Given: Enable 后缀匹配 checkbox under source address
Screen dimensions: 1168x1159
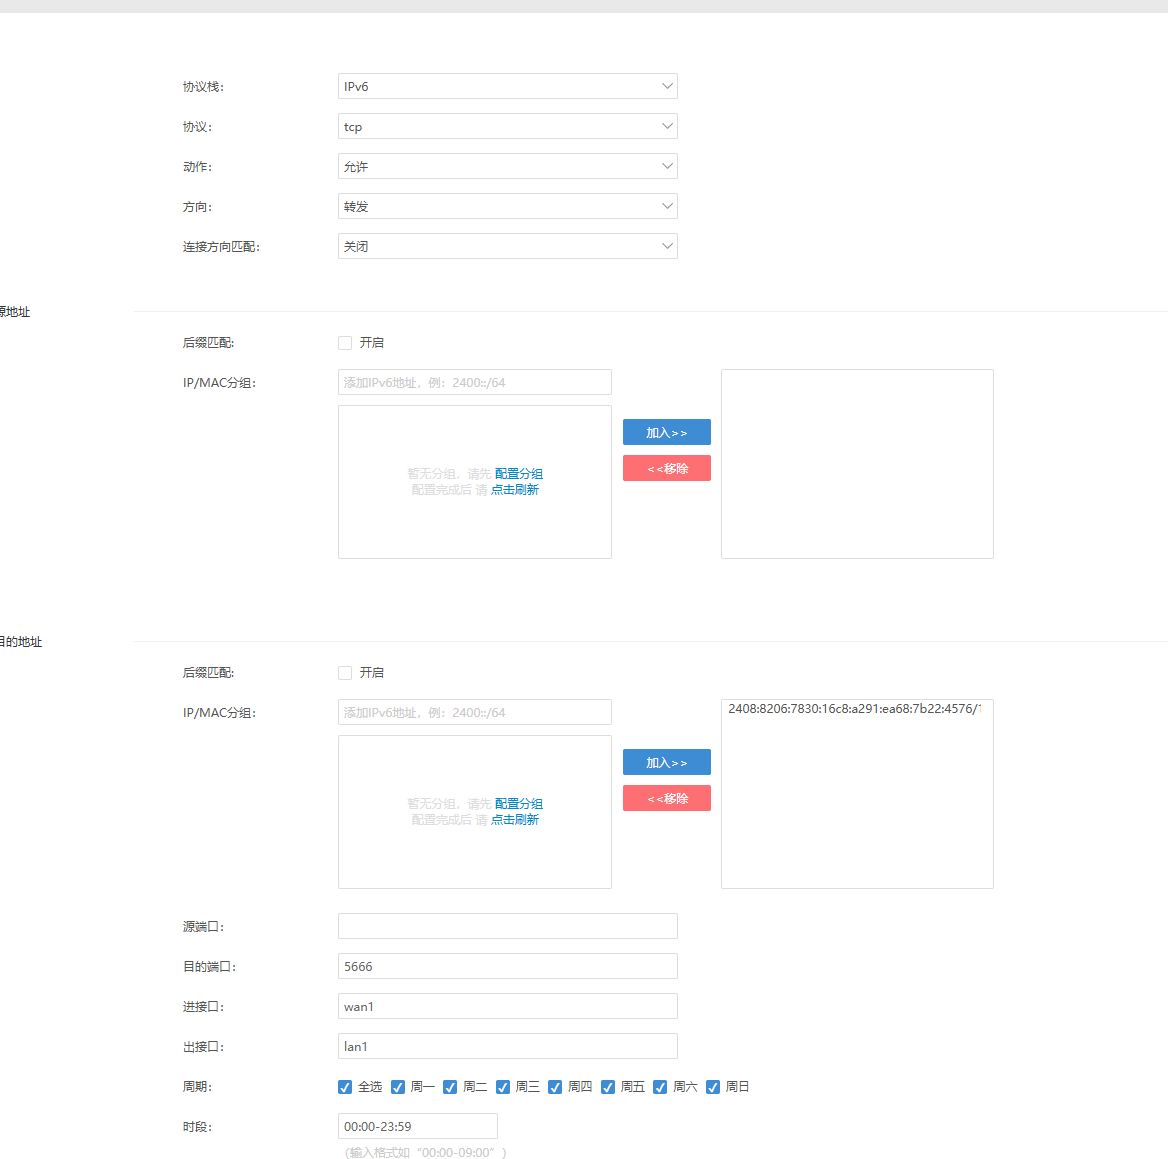Looking at the screenshot, I should (345, 343).
